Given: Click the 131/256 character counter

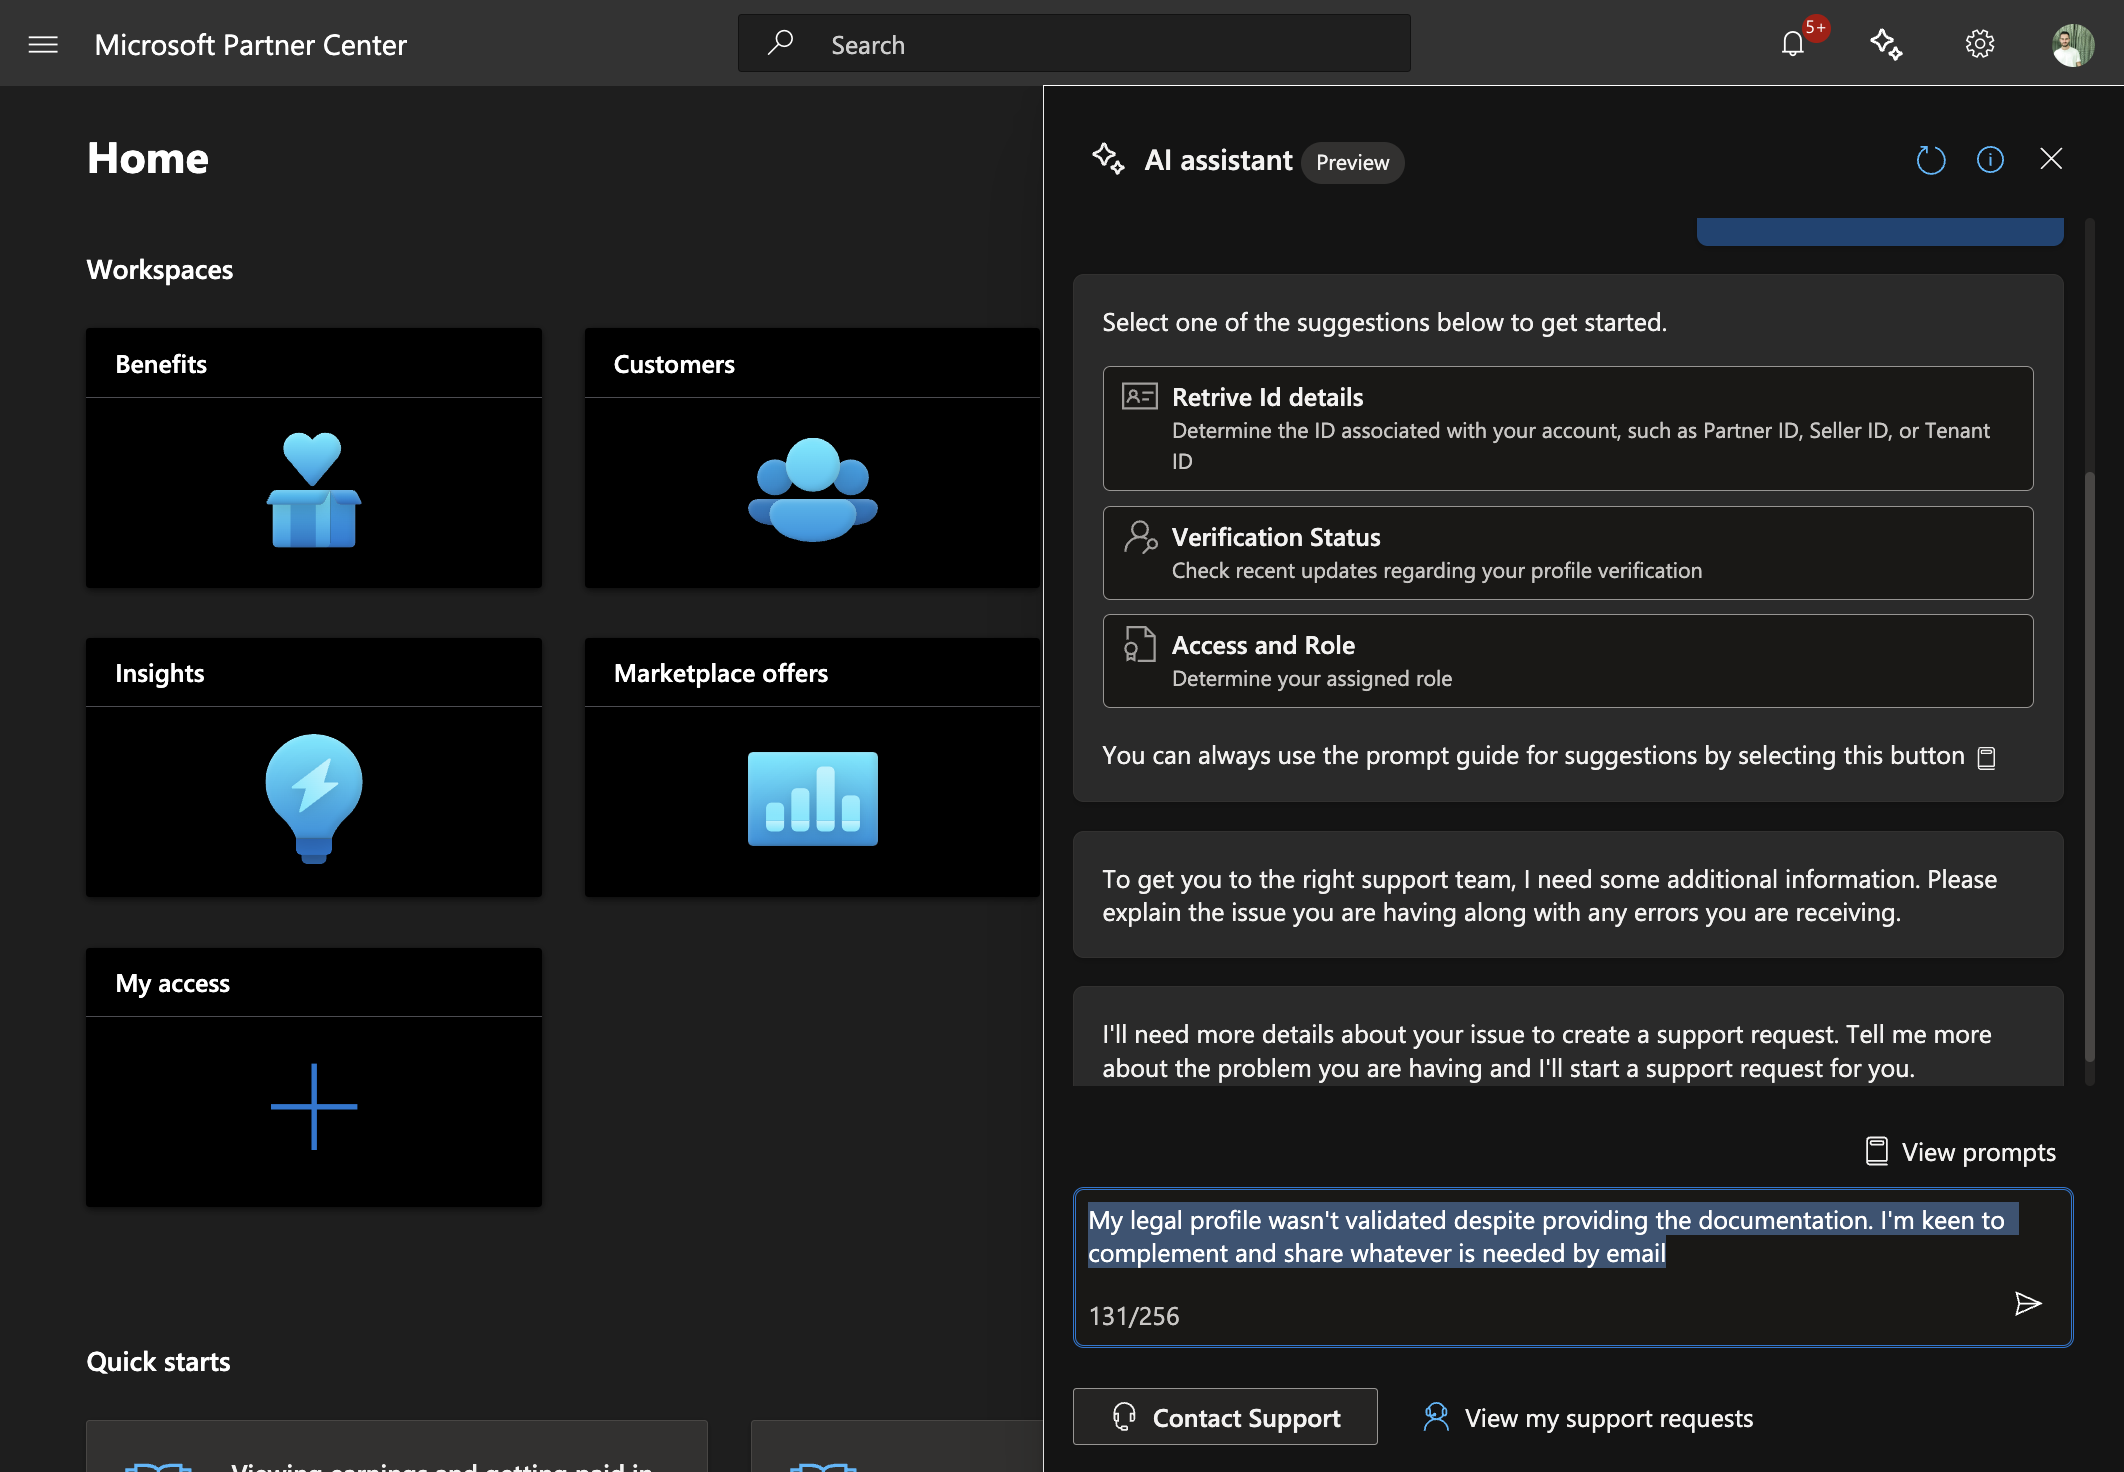Looking at the screenshot, I should (1134, 1316).
